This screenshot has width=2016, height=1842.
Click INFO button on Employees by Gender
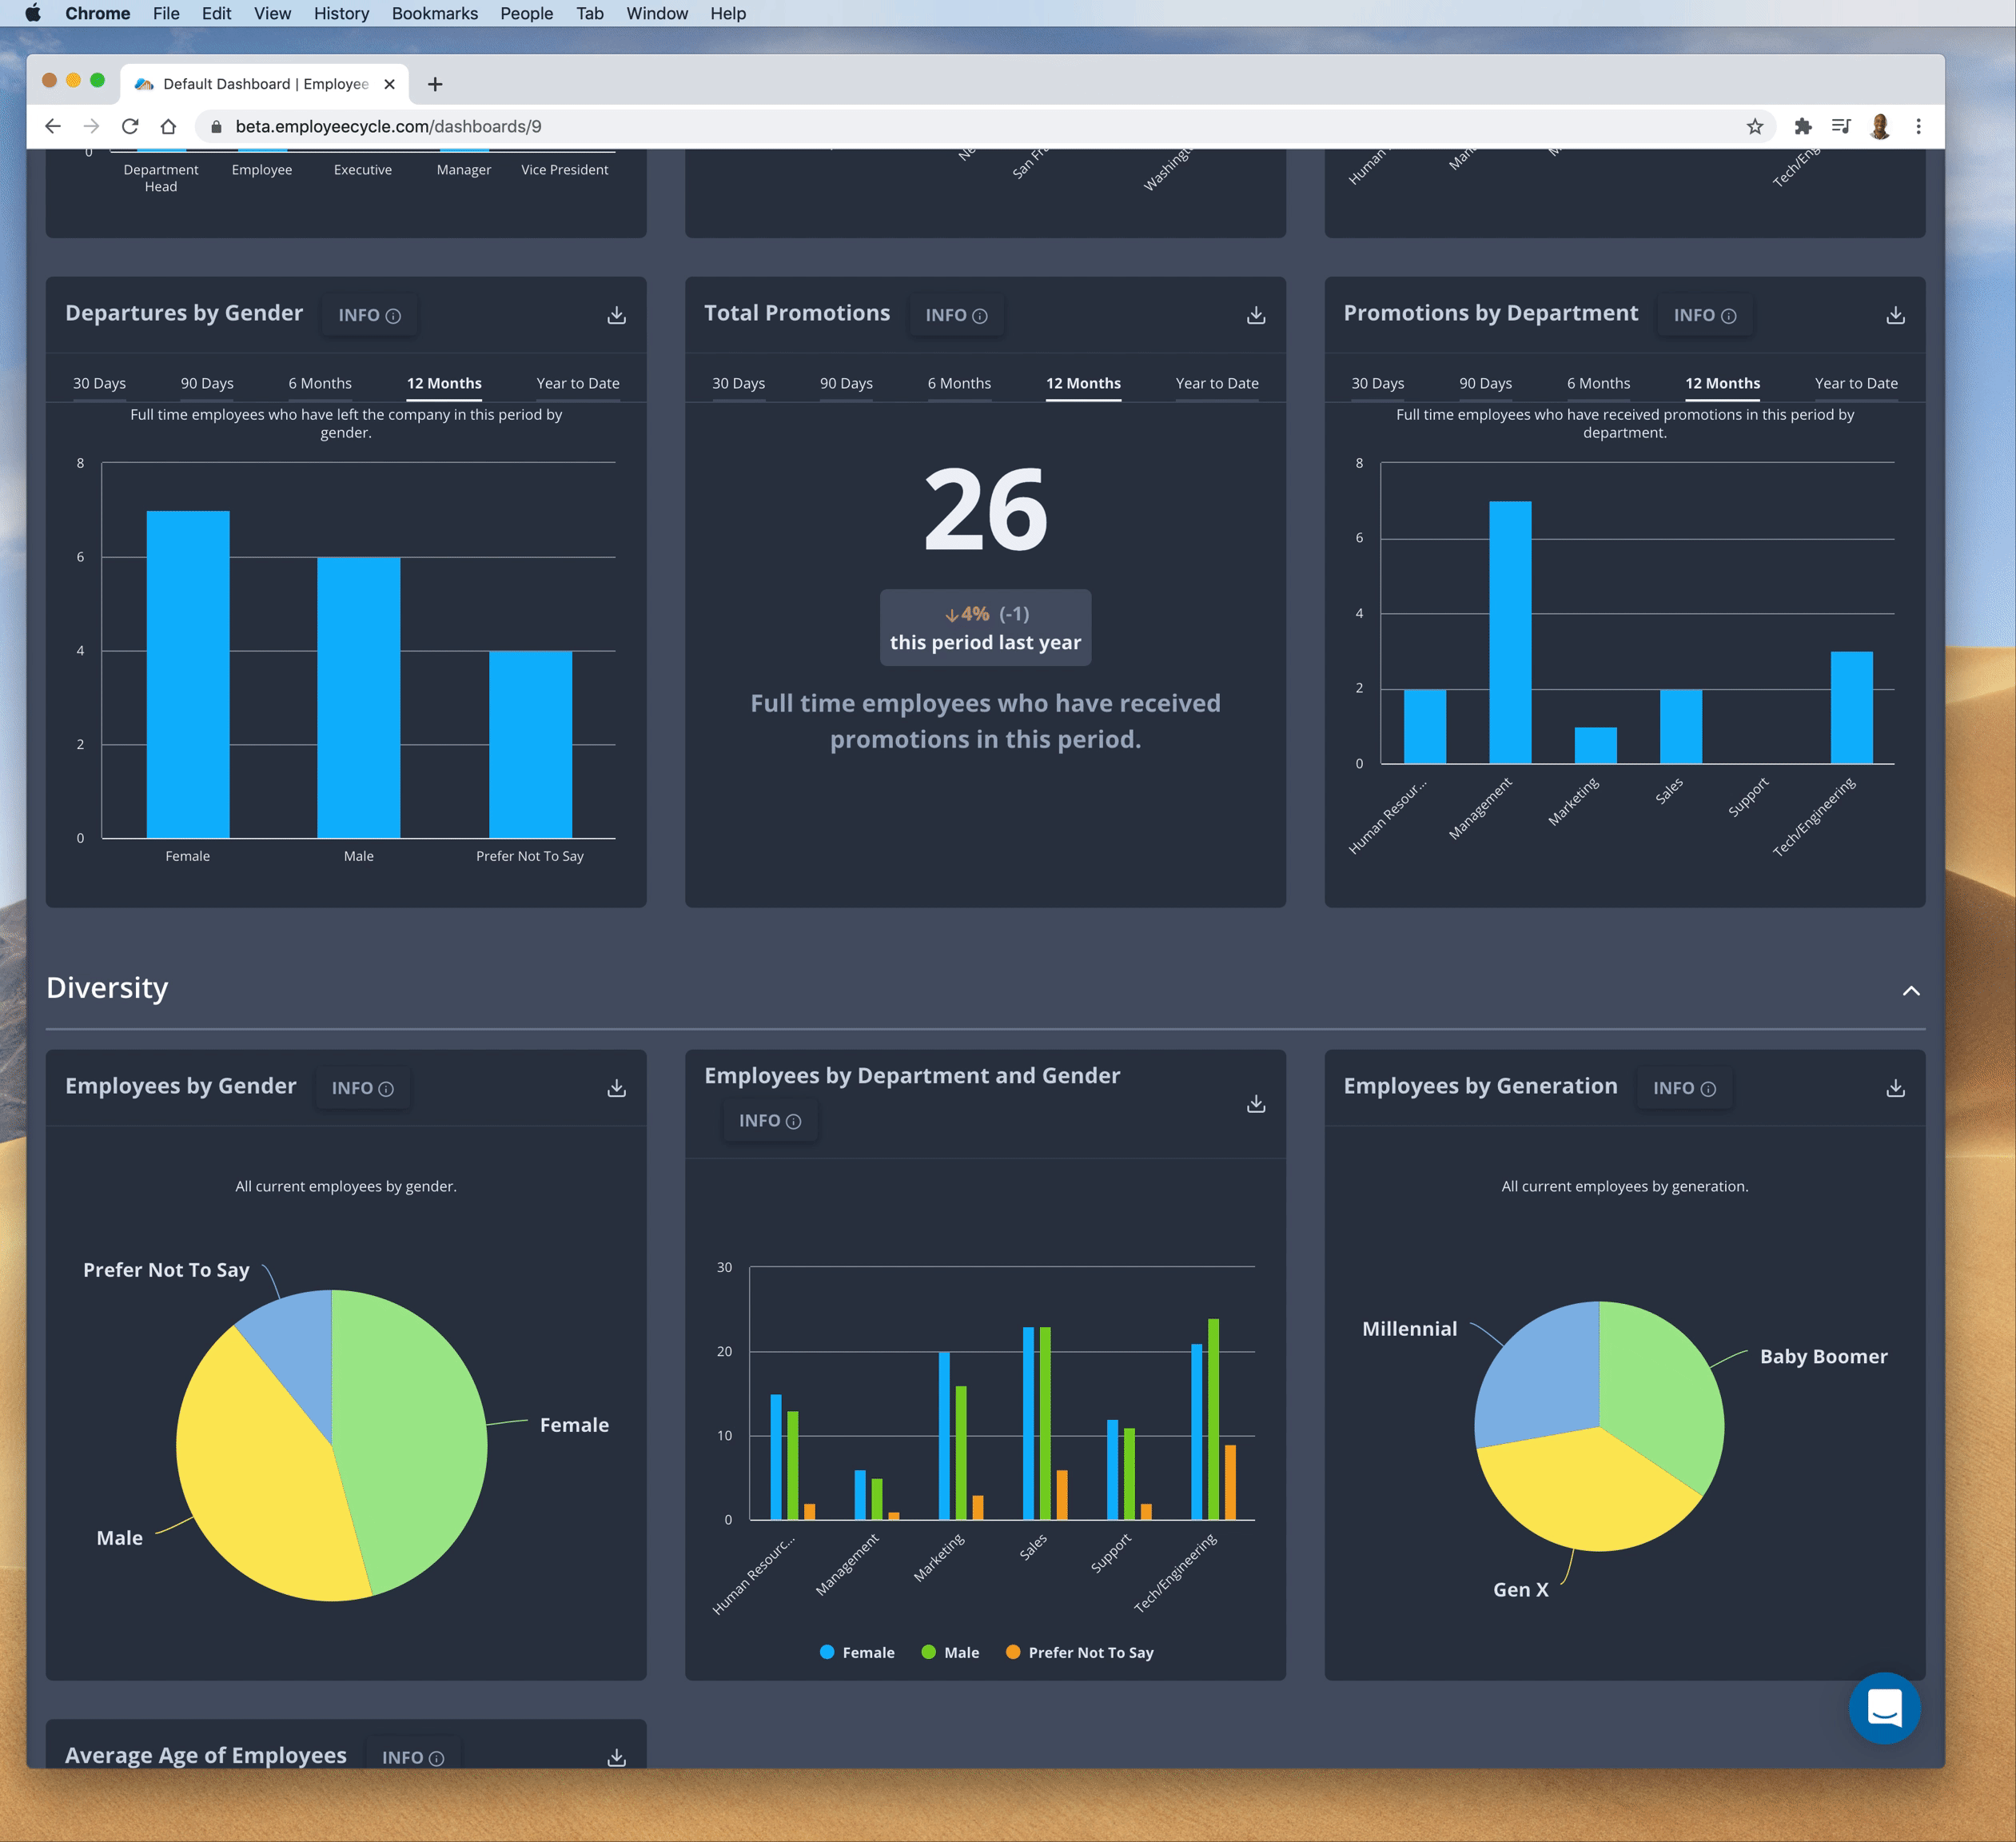(362, 1088)
